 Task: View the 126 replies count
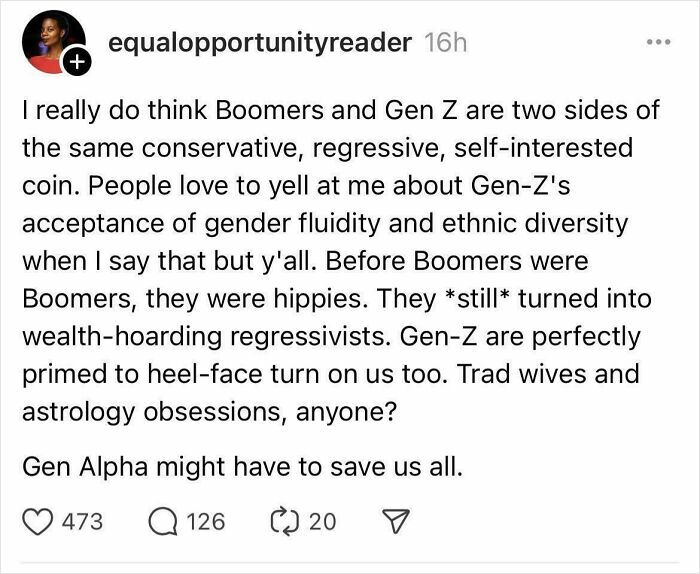click(205, 522)
